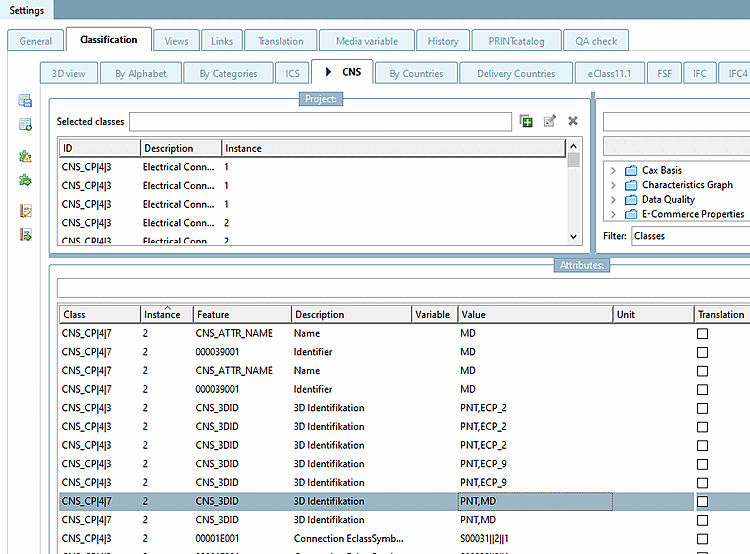
Task: Click the green plus add class icon
Action: click(527, 121)
